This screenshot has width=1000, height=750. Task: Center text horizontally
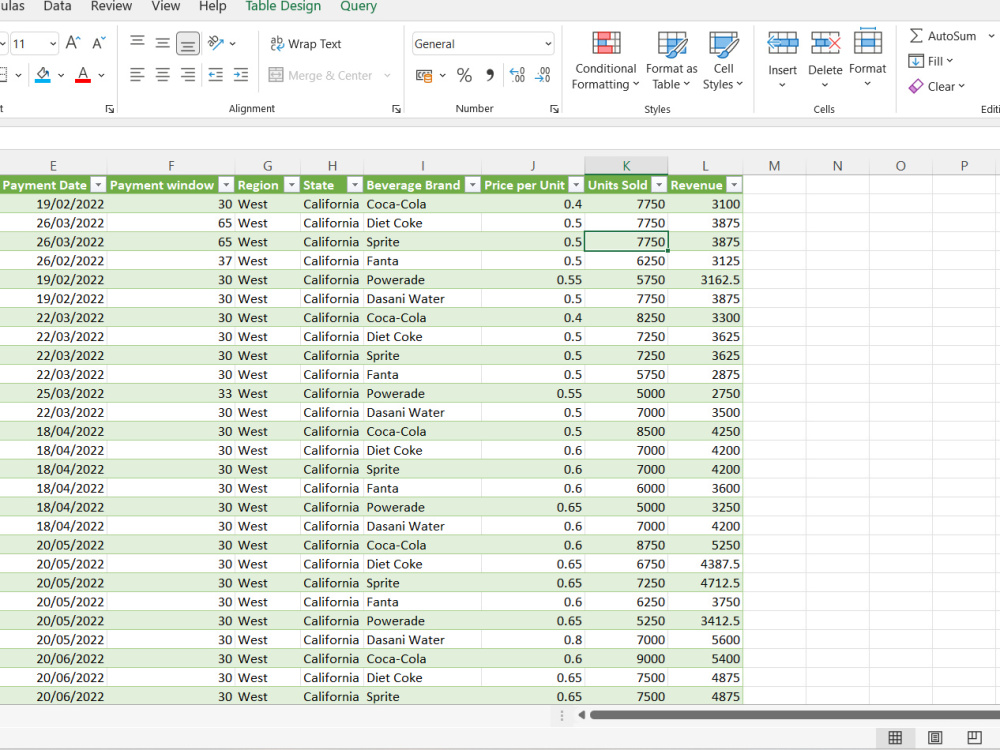(163, 75)
